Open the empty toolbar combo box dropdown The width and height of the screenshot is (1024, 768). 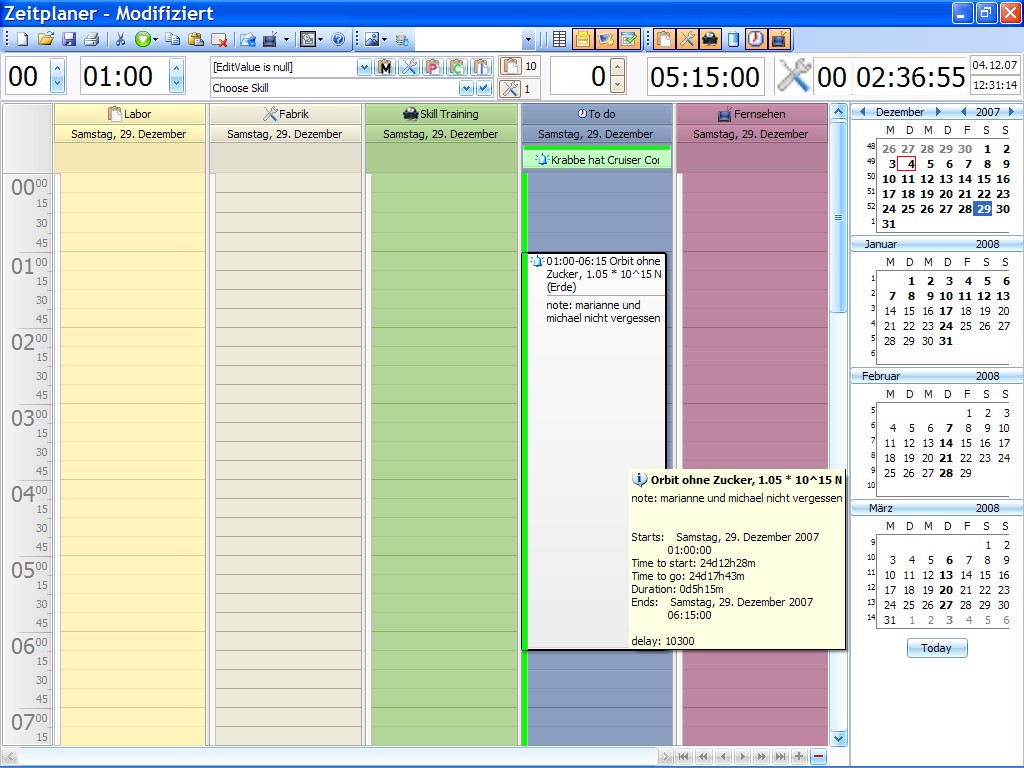pyautogui.click(x=528, y=40)
